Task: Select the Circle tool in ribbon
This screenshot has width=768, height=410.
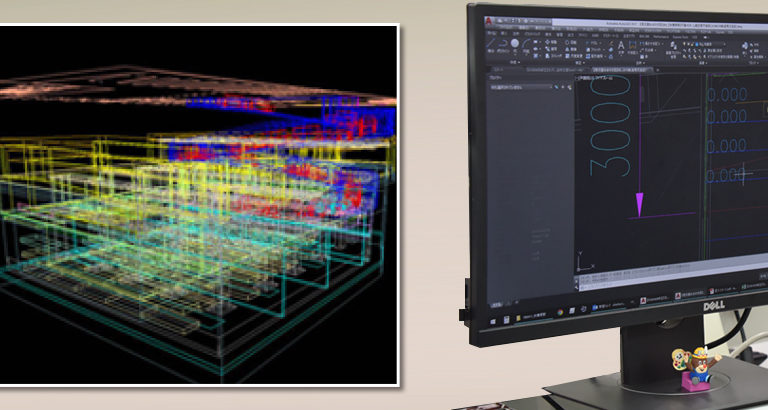Action: [515, 43]
